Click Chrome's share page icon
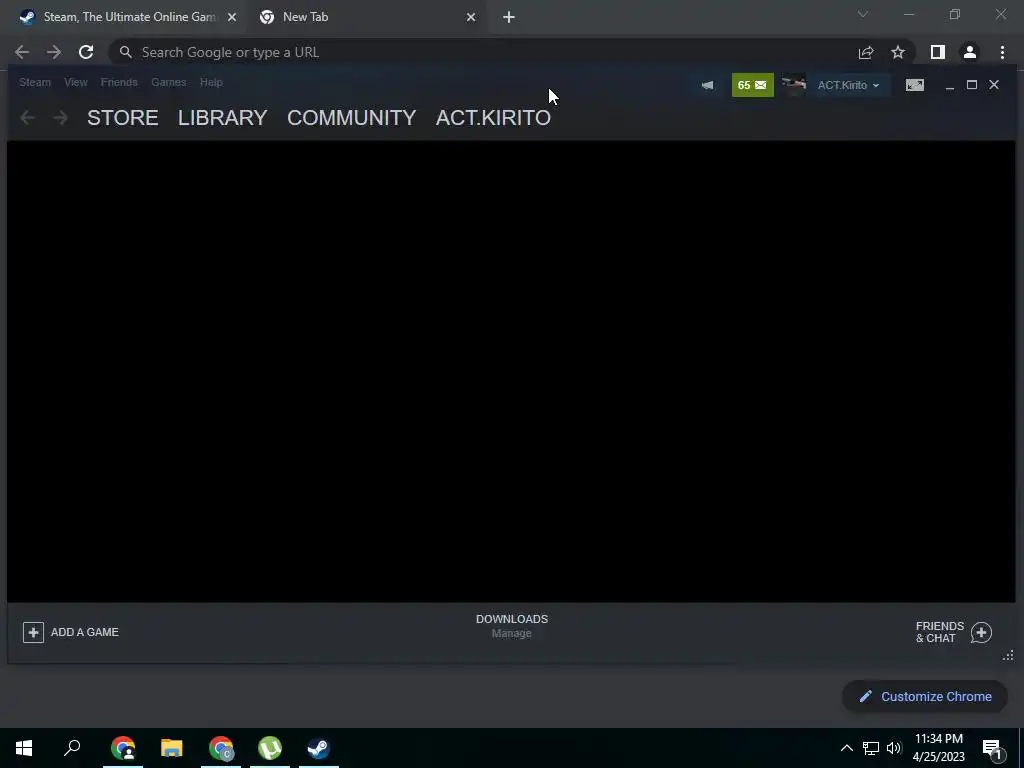The image size is (1024, 768). click(x=866, y=52)
